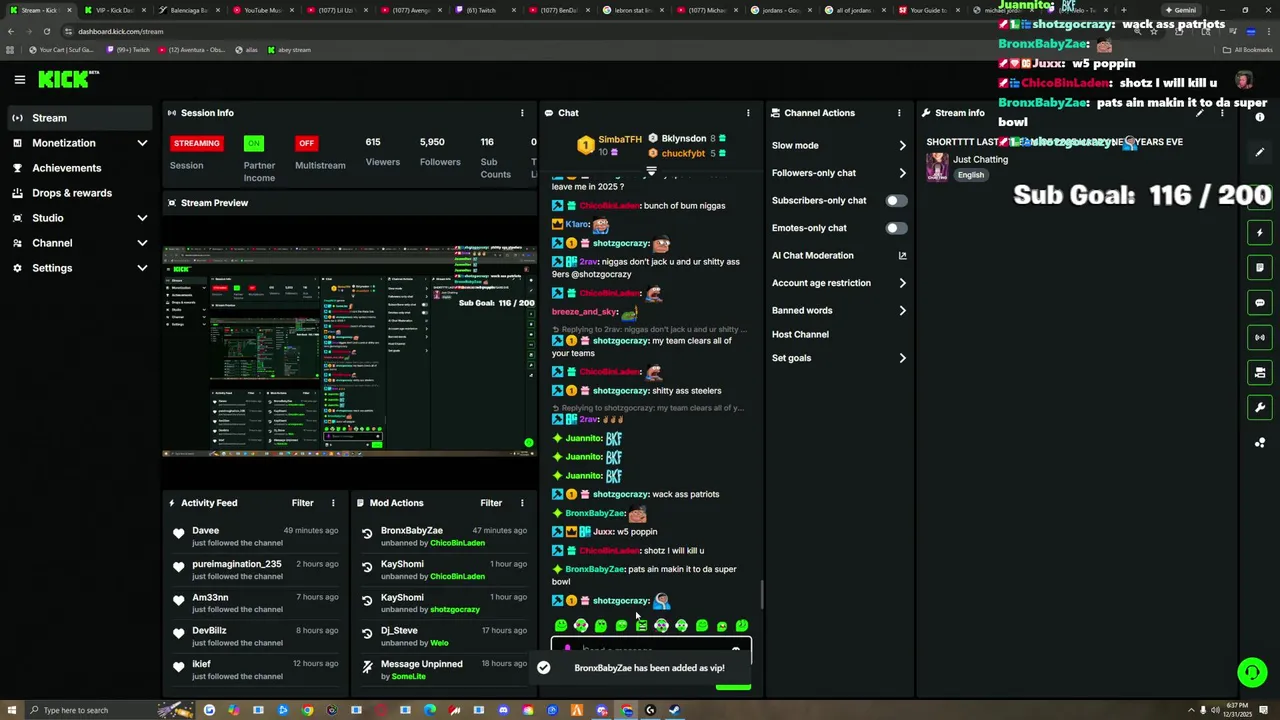Image resolution: width=1280 pixels, height=720 pixels.
Task: Toggle the ON Partner Income indicator
Action: pos(254,143)
